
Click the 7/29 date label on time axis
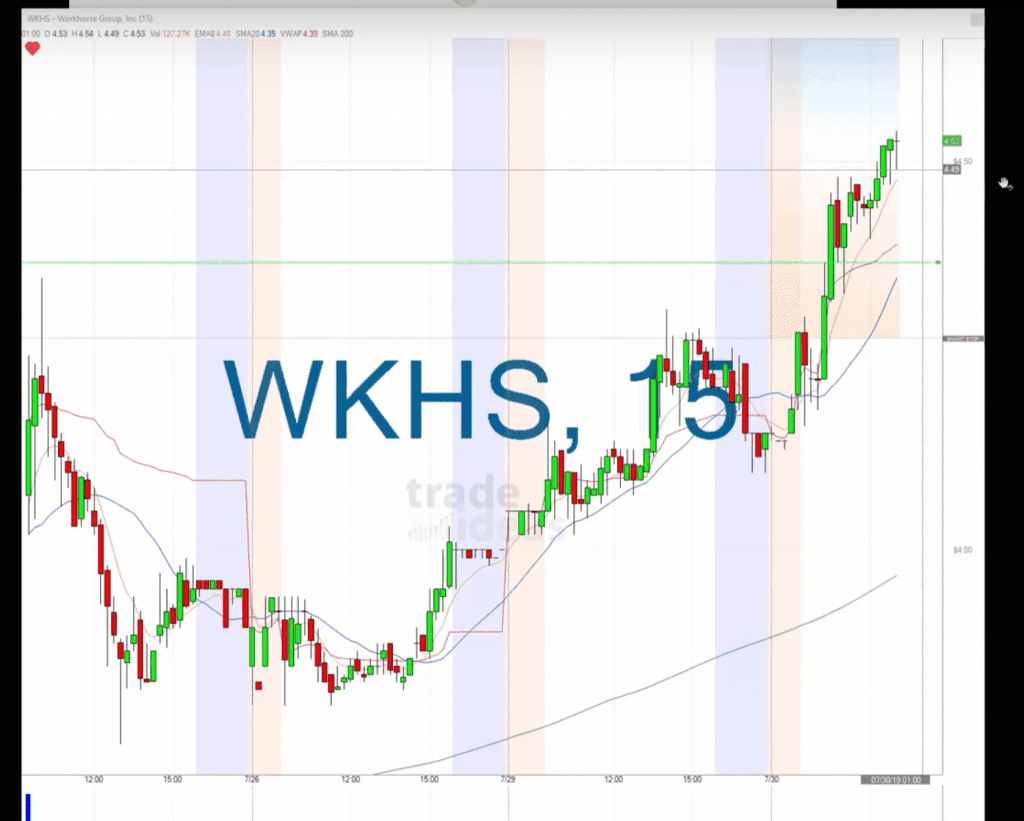pyautogui.click(x=508, y=779)
